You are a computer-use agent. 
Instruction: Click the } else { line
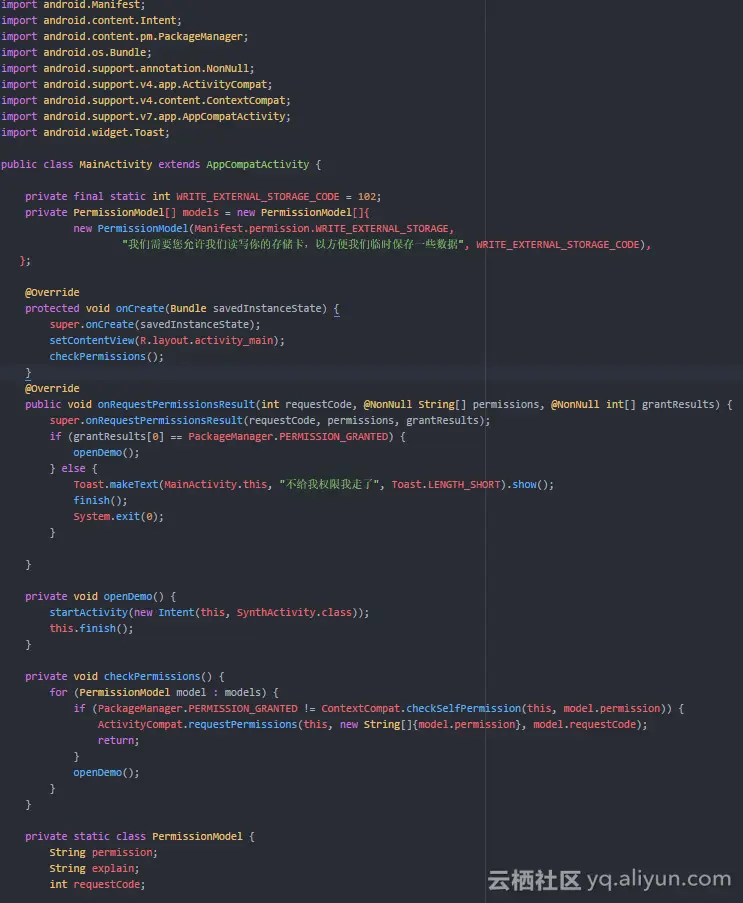pyautogui.click(x=74, y=469)
